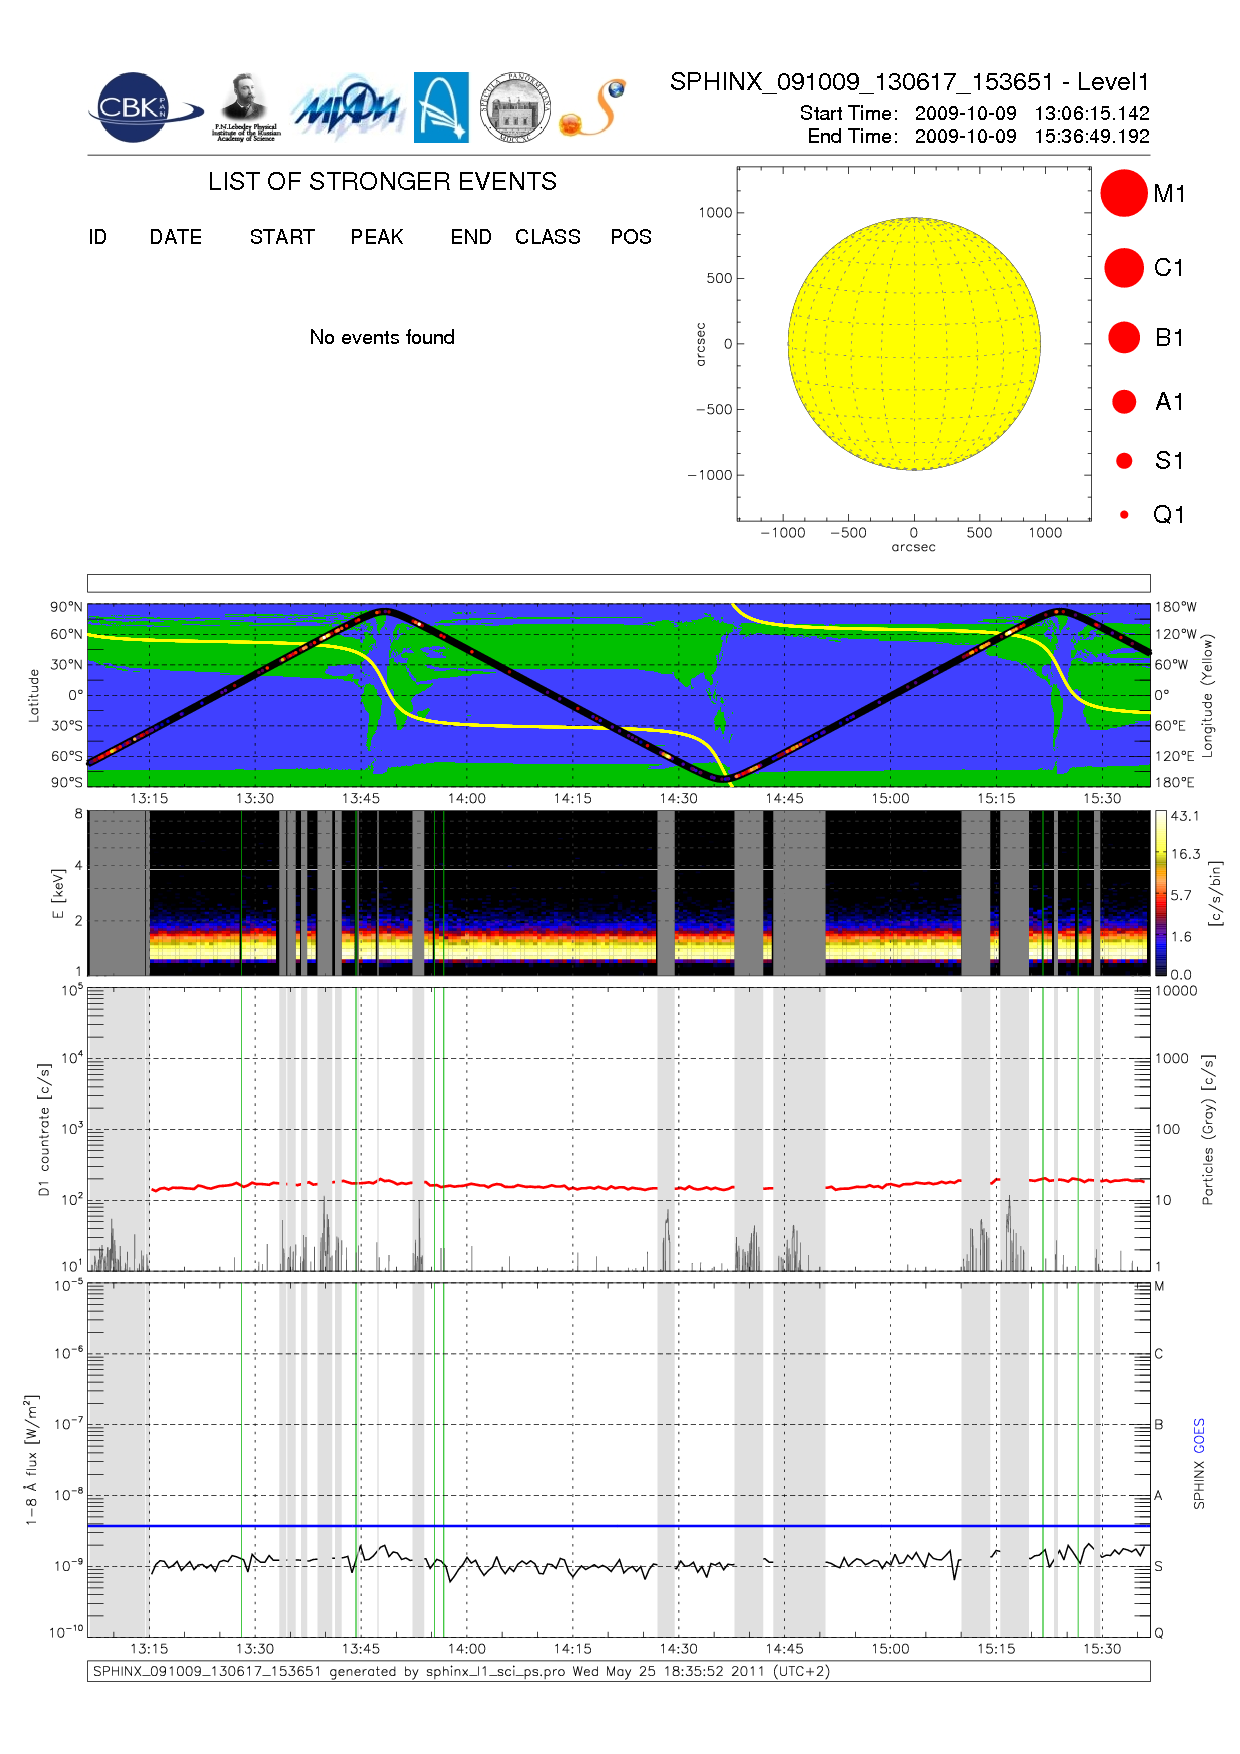Screen dimensions: 1240x1754
Task: Click the blue GOES flux line
Action: click(x=618, y=1526)
